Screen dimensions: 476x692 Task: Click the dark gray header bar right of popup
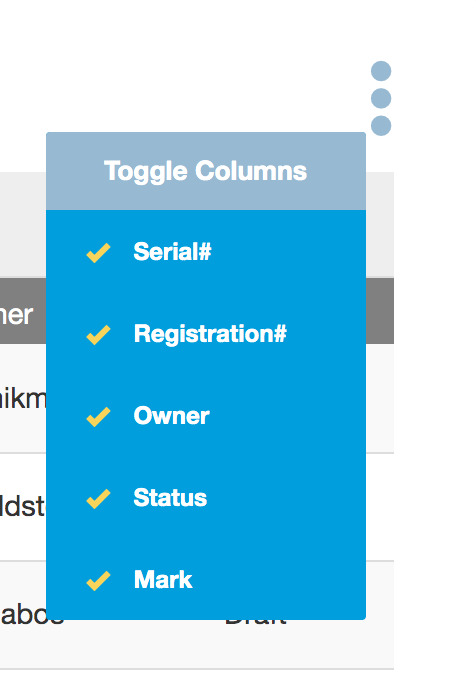coord(380,311)
